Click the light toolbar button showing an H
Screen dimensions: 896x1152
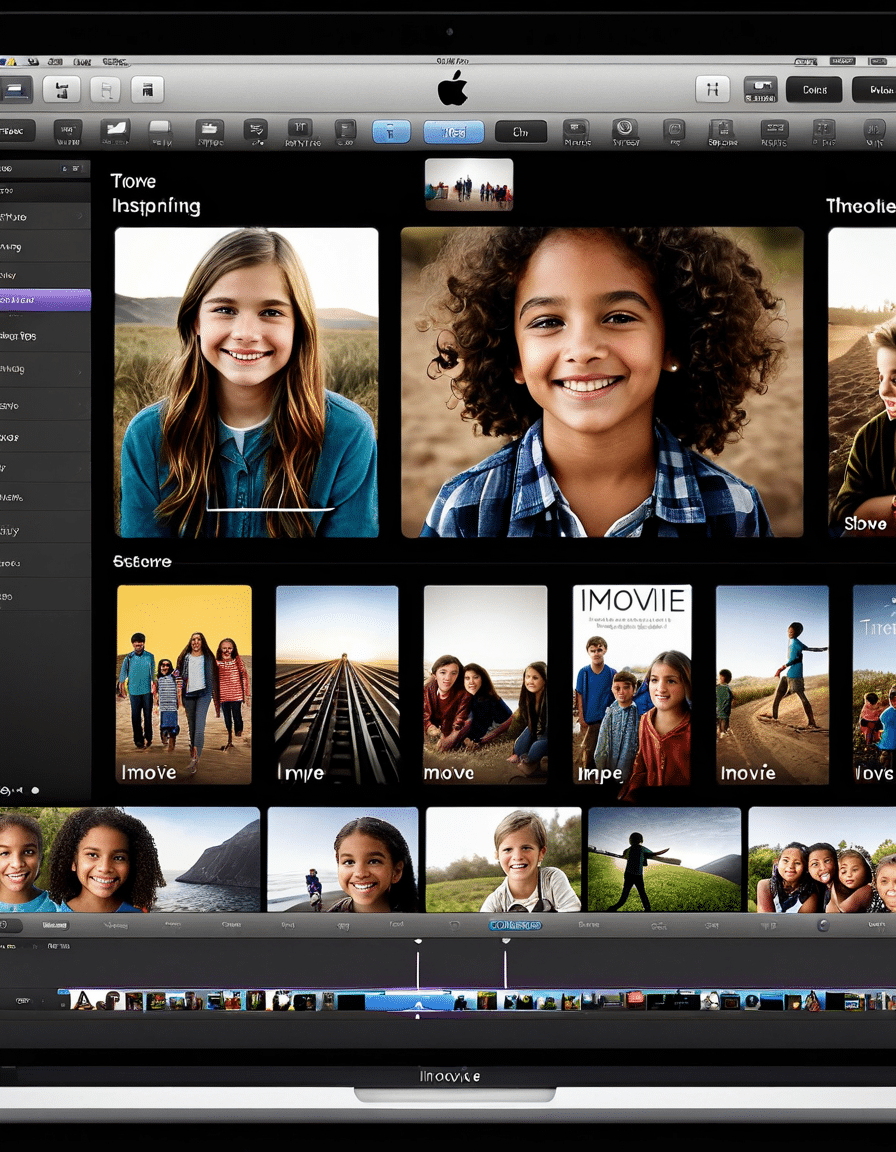click(712, 90)
